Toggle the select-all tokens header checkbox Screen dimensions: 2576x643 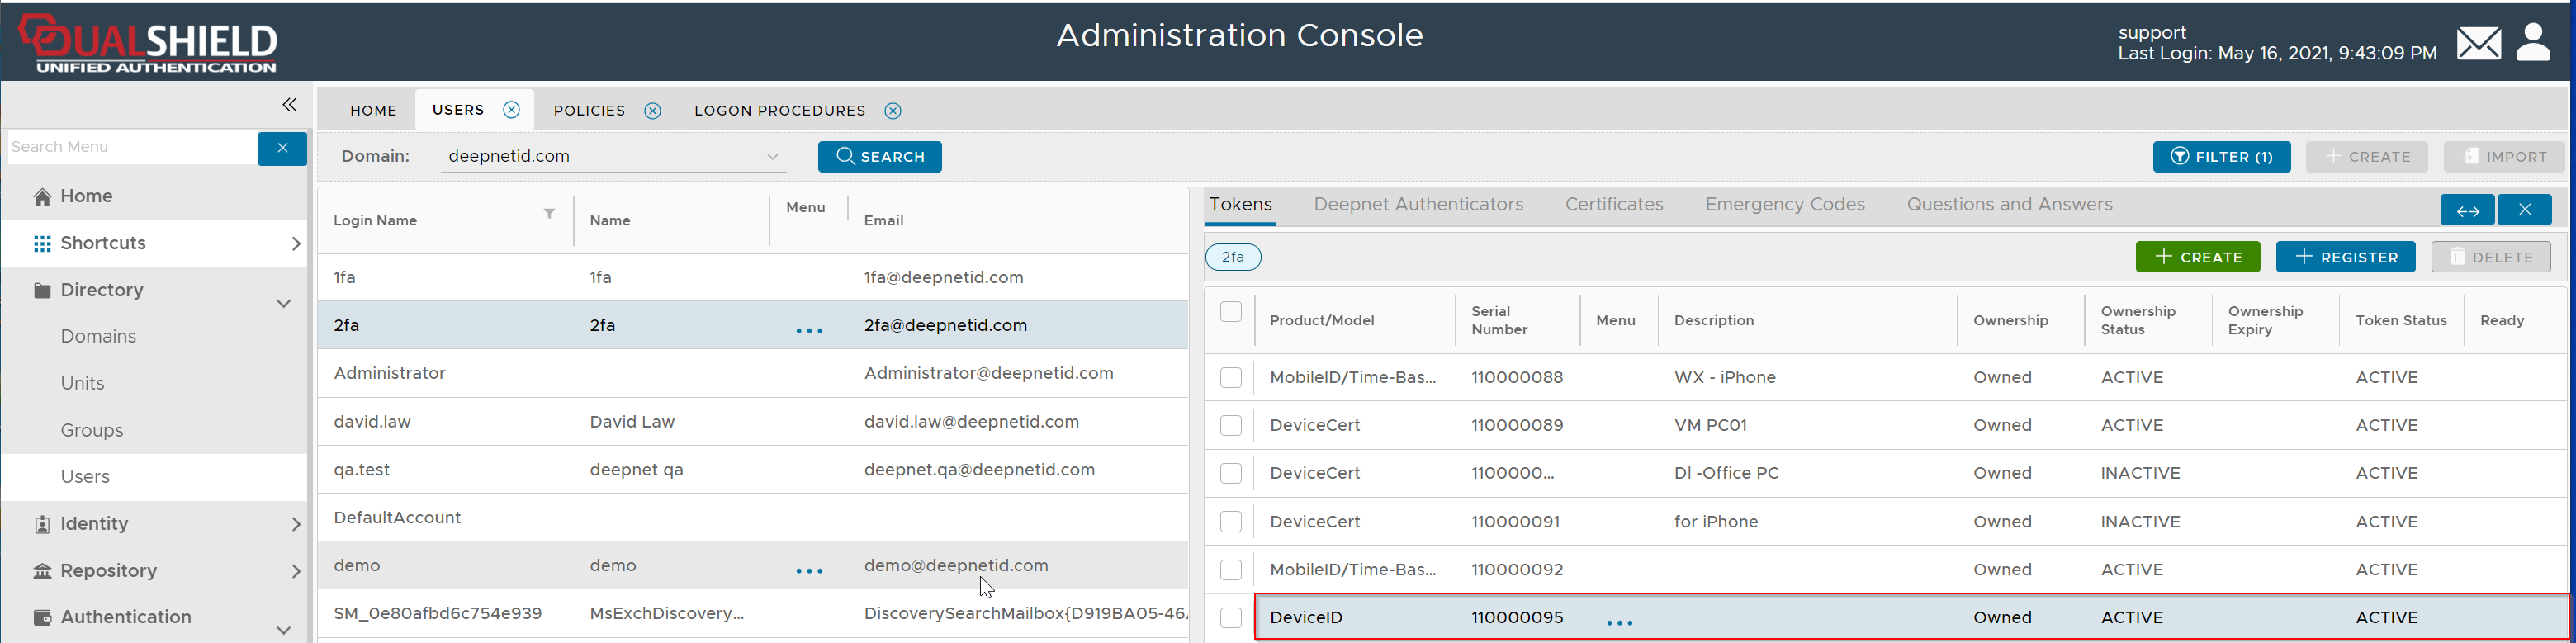click(x=1231, y=312)
